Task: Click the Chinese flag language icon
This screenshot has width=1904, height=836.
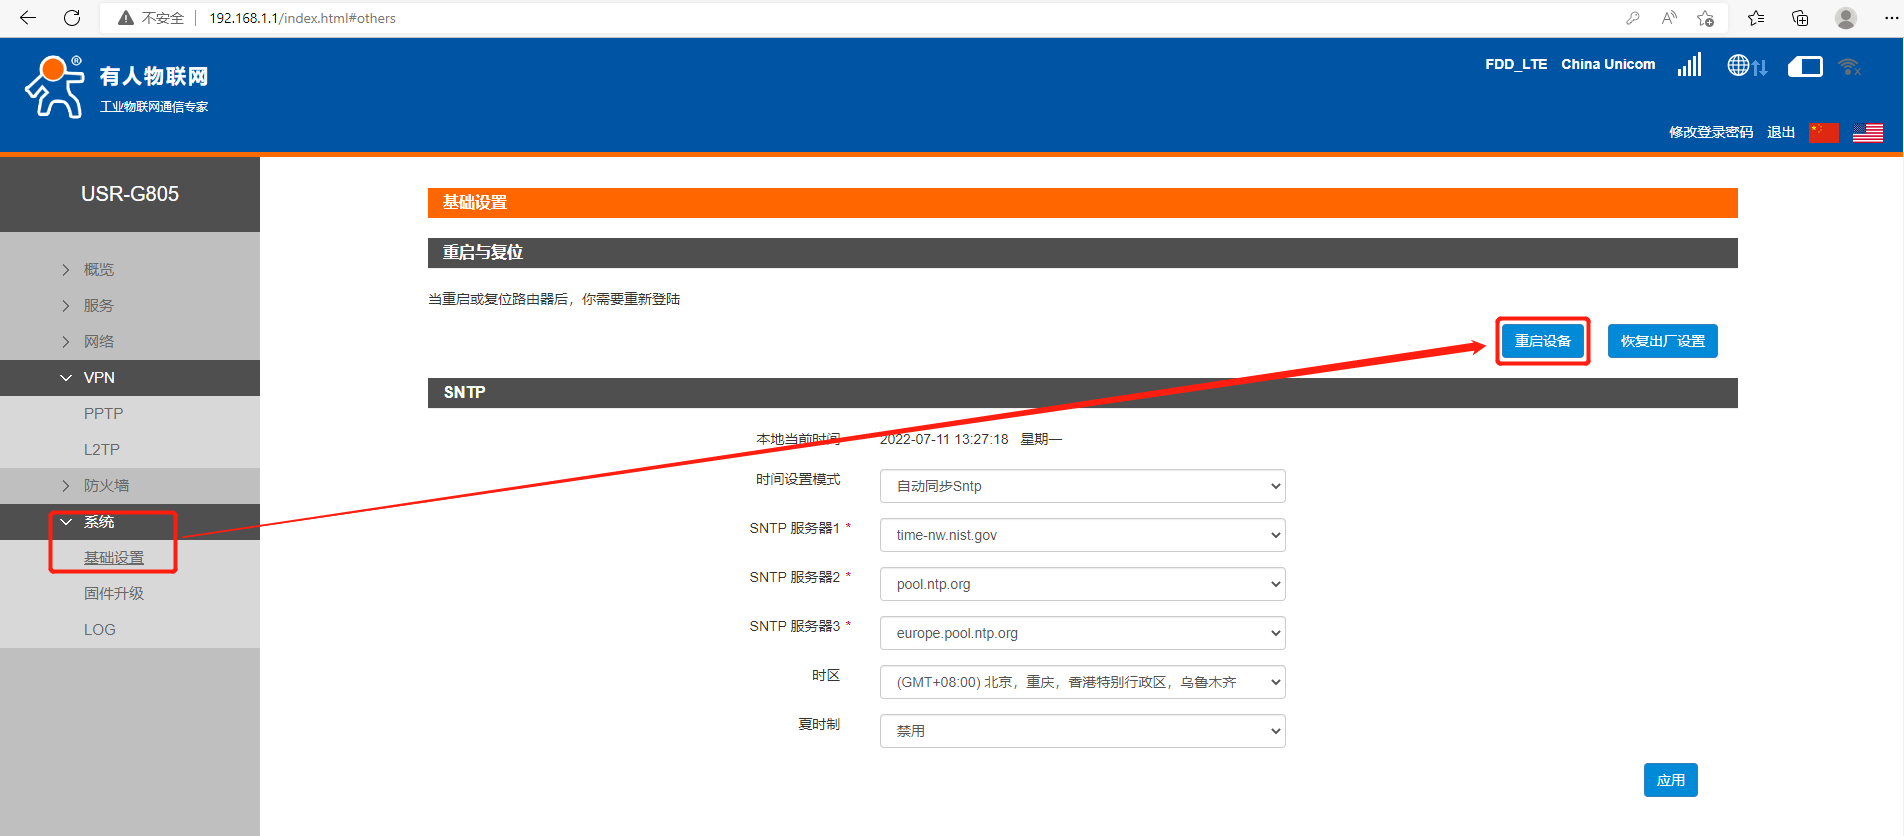Action: [x=1824, y=133]
